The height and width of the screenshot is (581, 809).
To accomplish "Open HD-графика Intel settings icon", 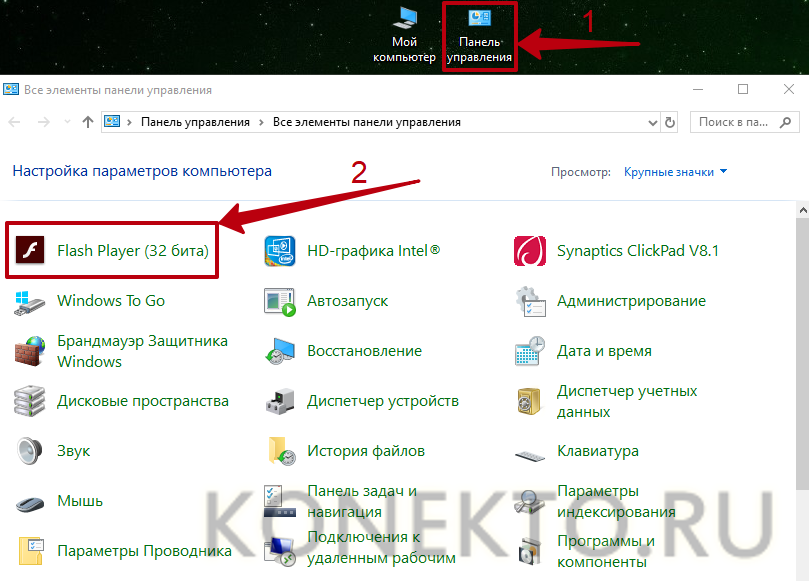I will [278, 250].
